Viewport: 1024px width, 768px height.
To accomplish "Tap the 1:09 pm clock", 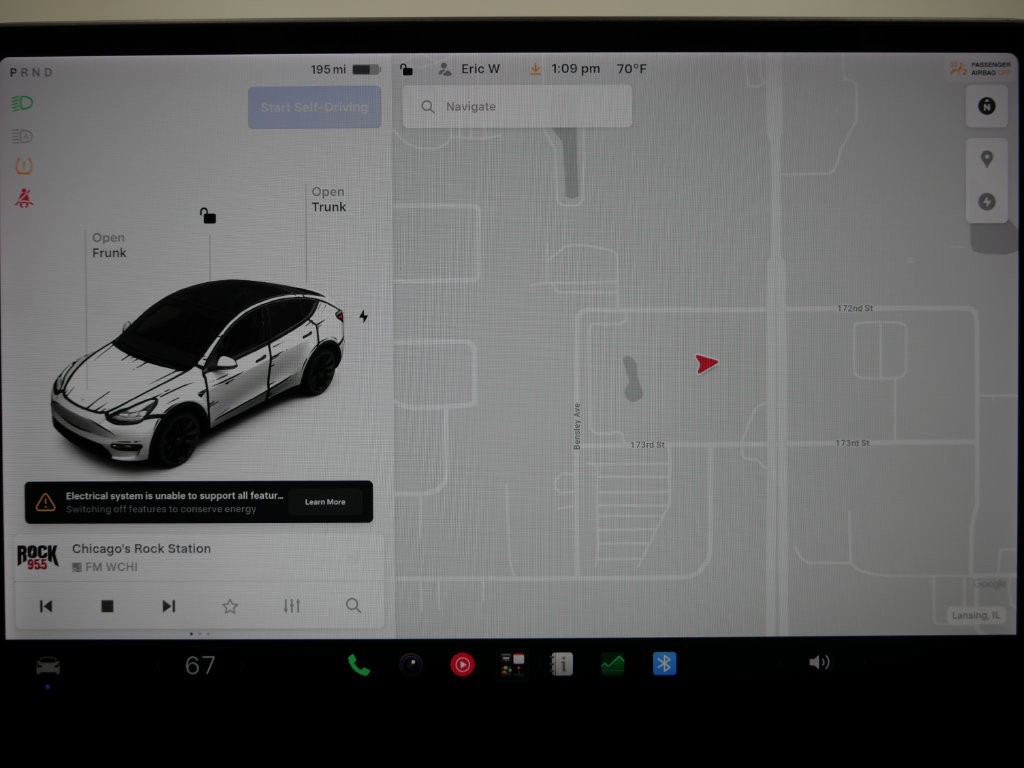I will pos(575,69).
